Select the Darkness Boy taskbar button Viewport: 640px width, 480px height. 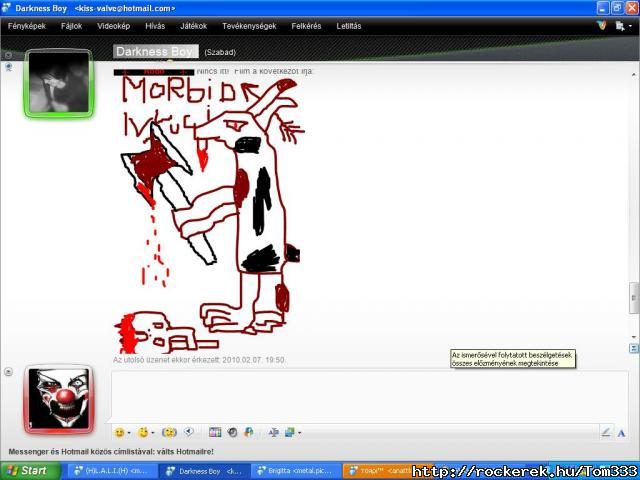pos(205,471)
